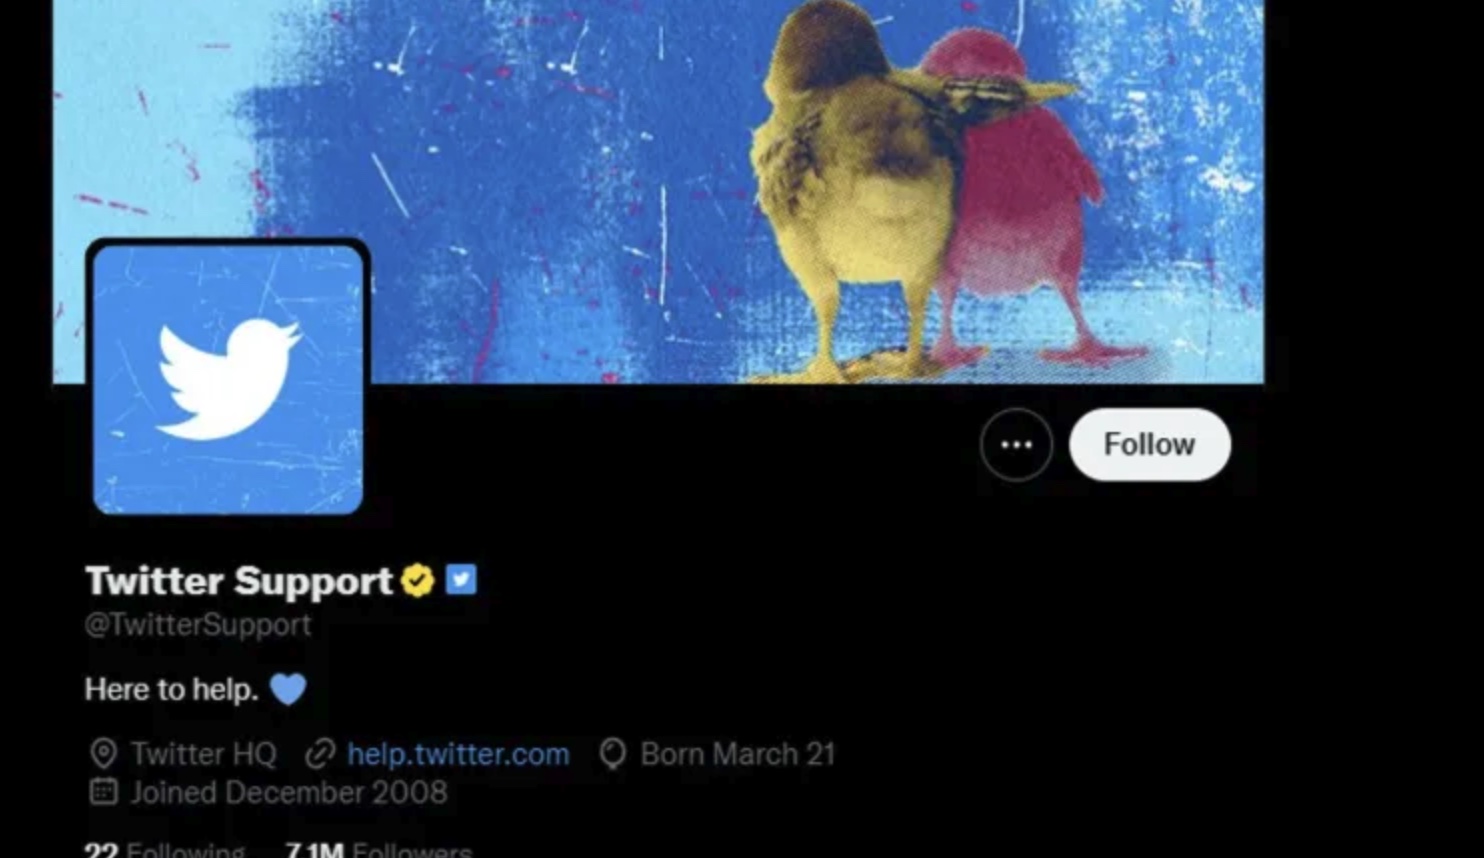
Task: Click the blue heart emoji in bio
Action: pyautogui.click(x=288, y=689)
